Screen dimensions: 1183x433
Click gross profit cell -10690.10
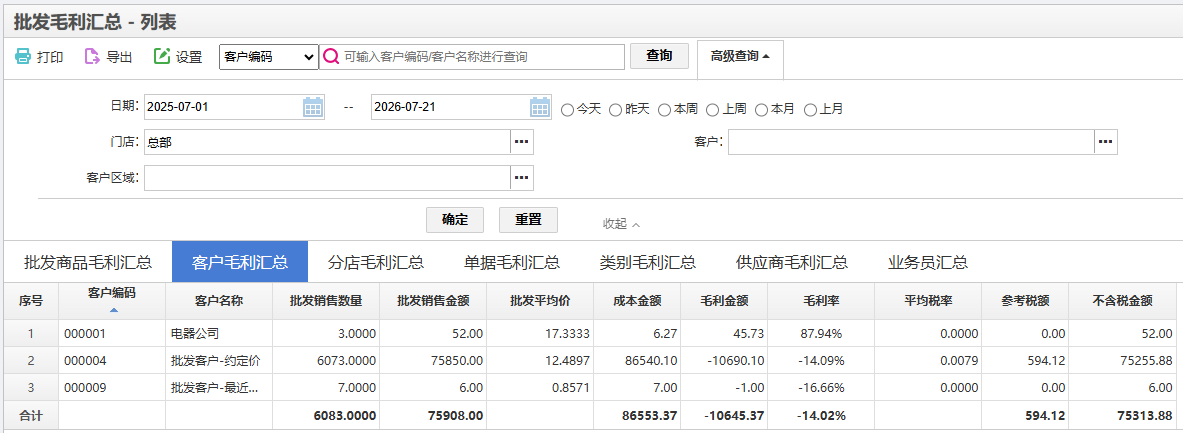724,361
